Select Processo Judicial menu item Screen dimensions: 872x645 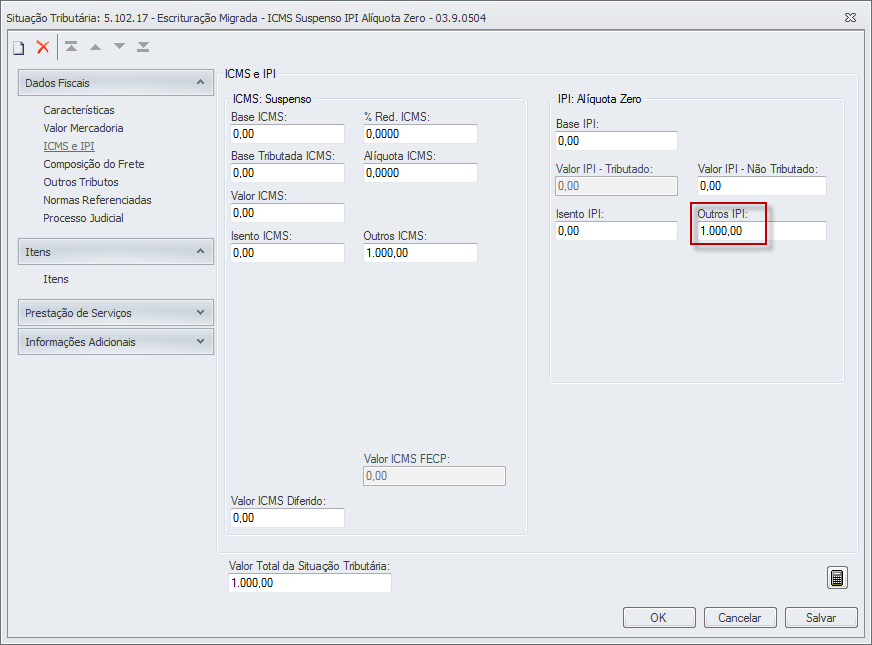tap(83, 218)
